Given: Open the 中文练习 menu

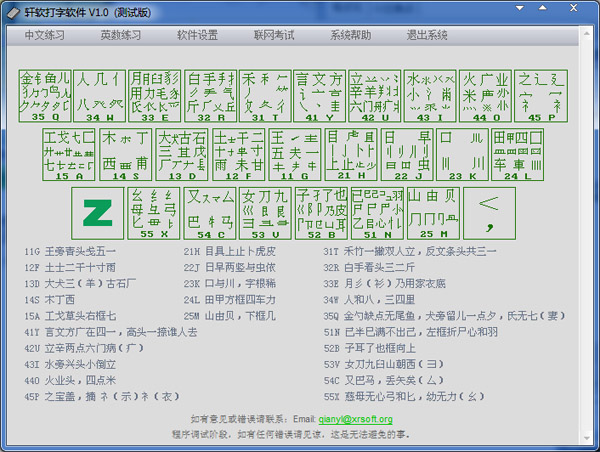Looking at the screenshot, I should (x=44, y=35).
